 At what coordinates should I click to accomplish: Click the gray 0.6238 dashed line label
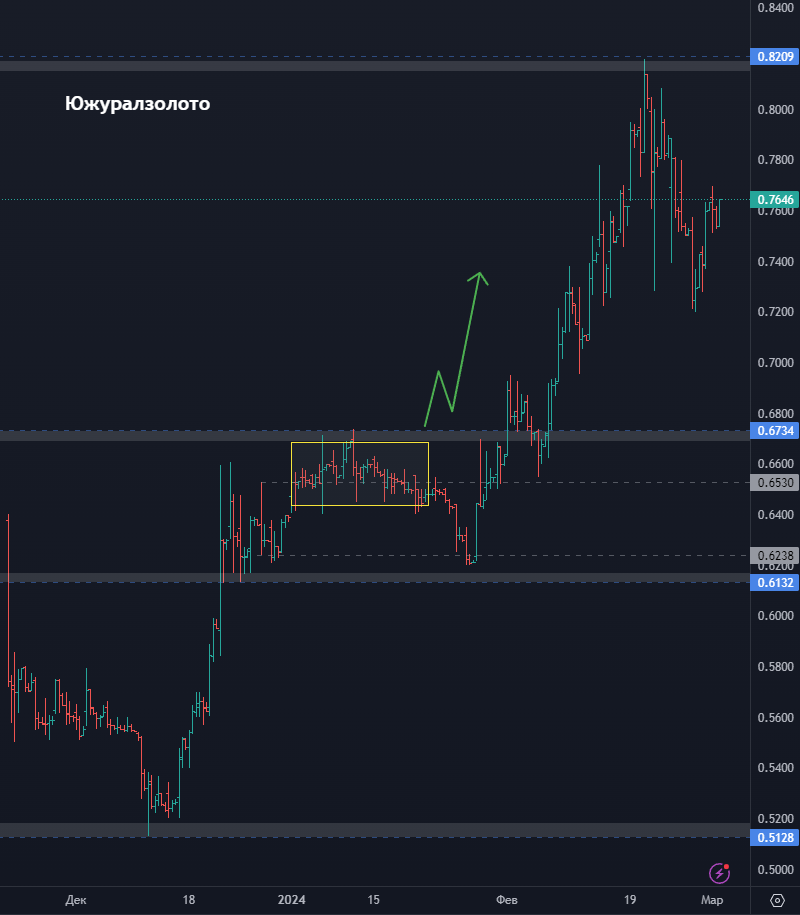[775, 556]
